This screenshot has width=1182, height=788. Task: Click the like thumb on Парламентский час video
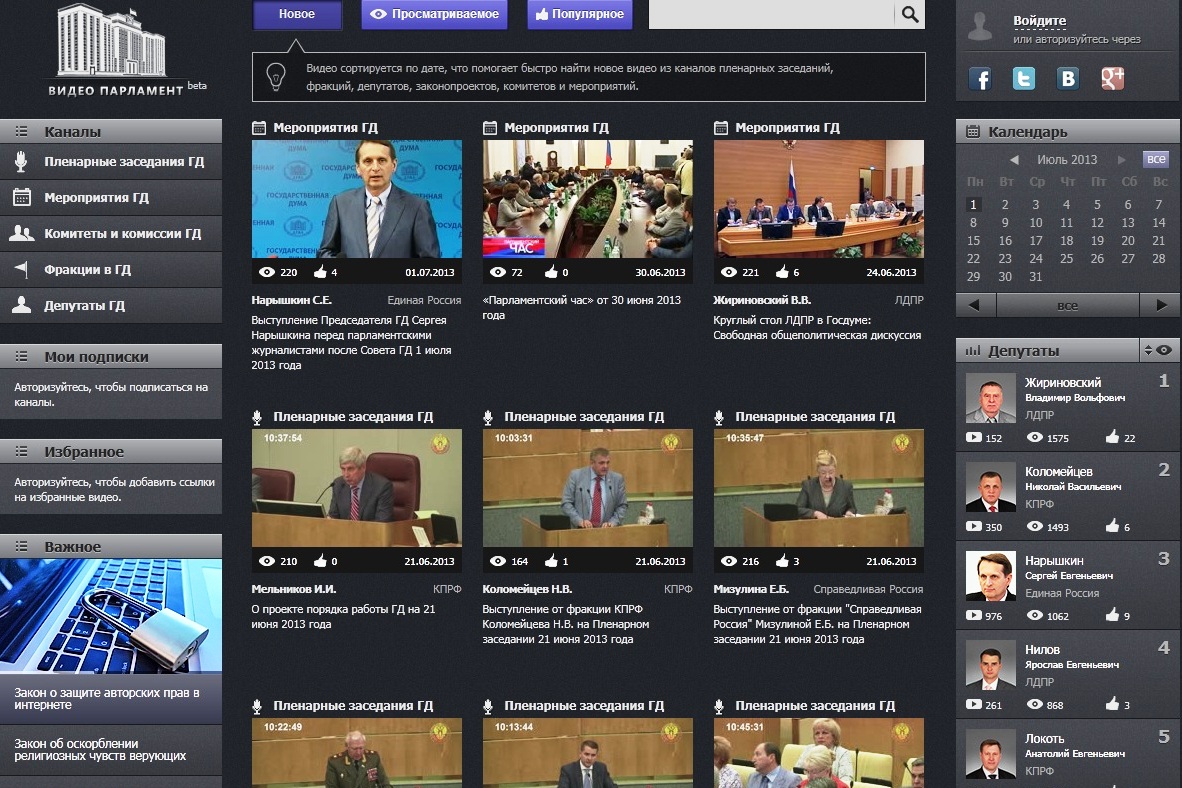pyautogui.click(x=551, y=271)
